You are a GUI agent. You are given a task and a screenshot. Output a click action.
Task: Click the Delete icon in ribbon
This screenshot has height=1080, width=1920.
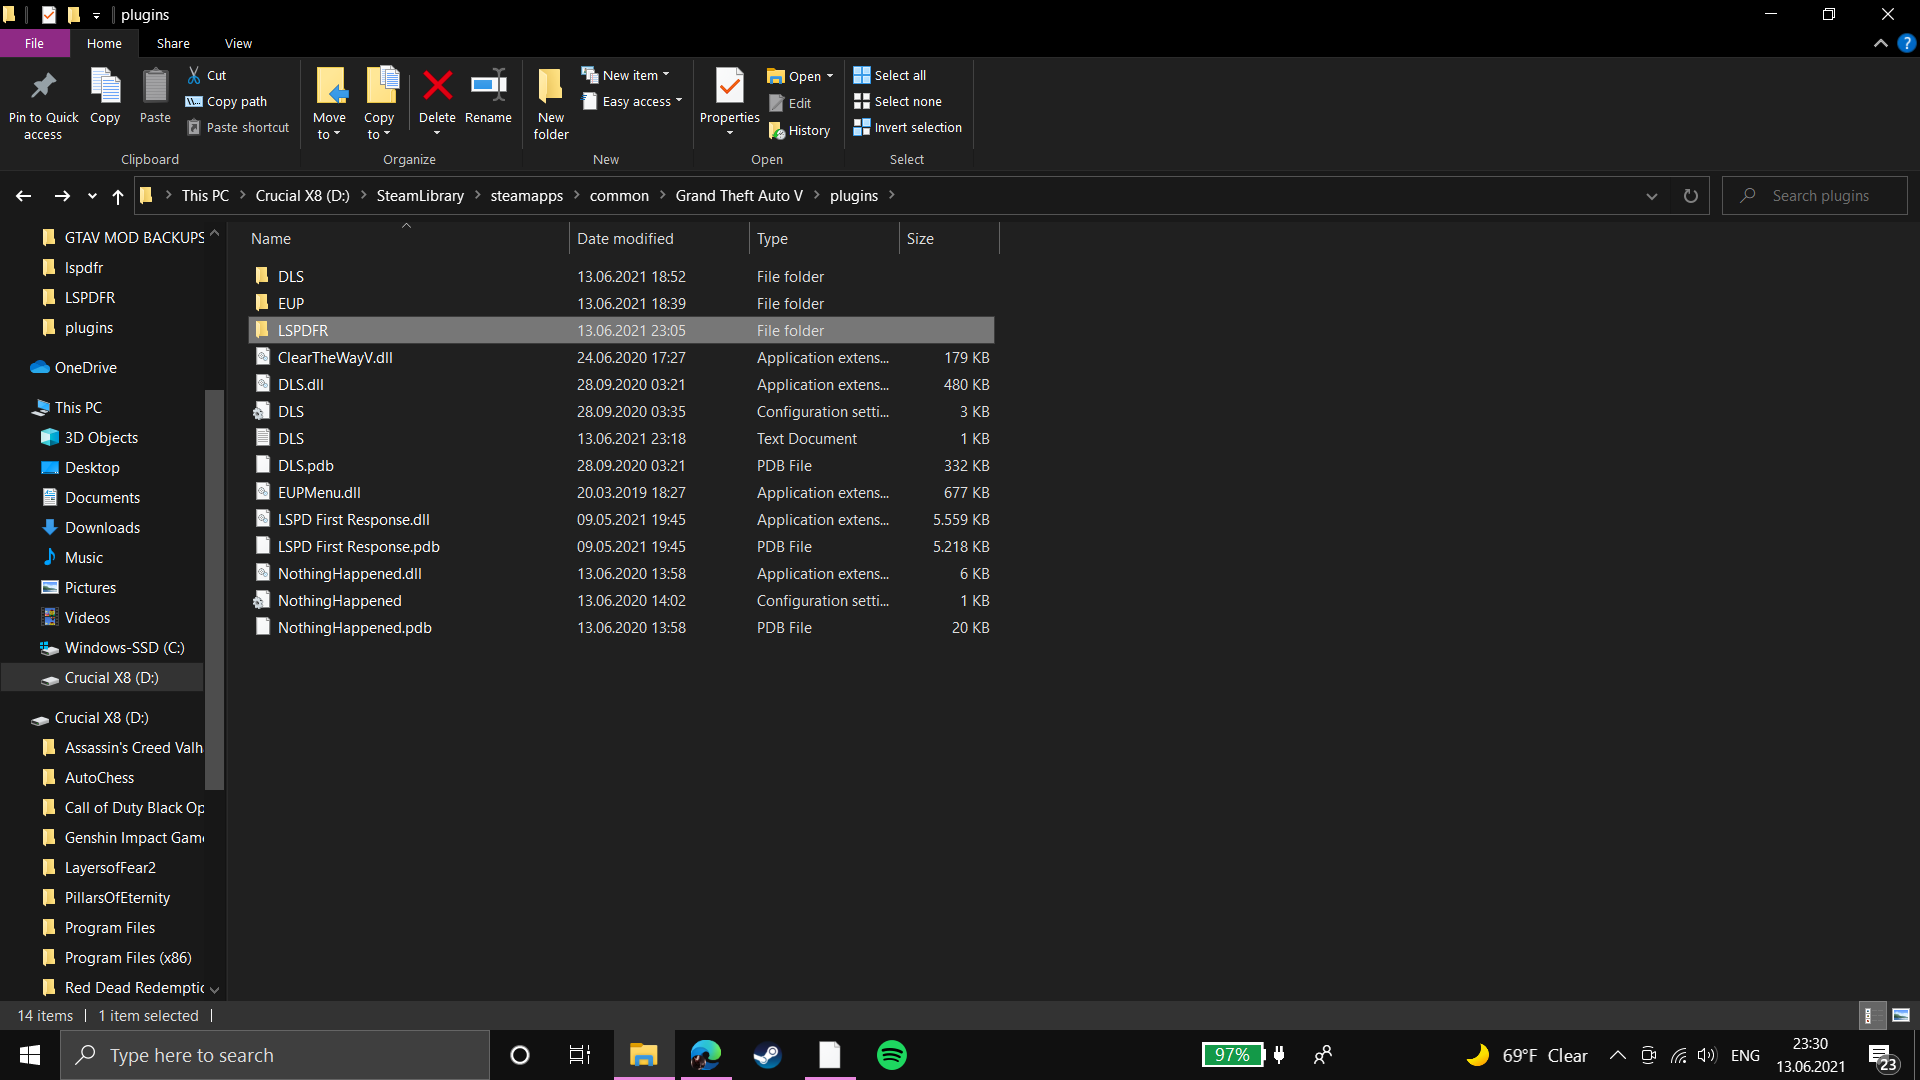tap(437, 87)
